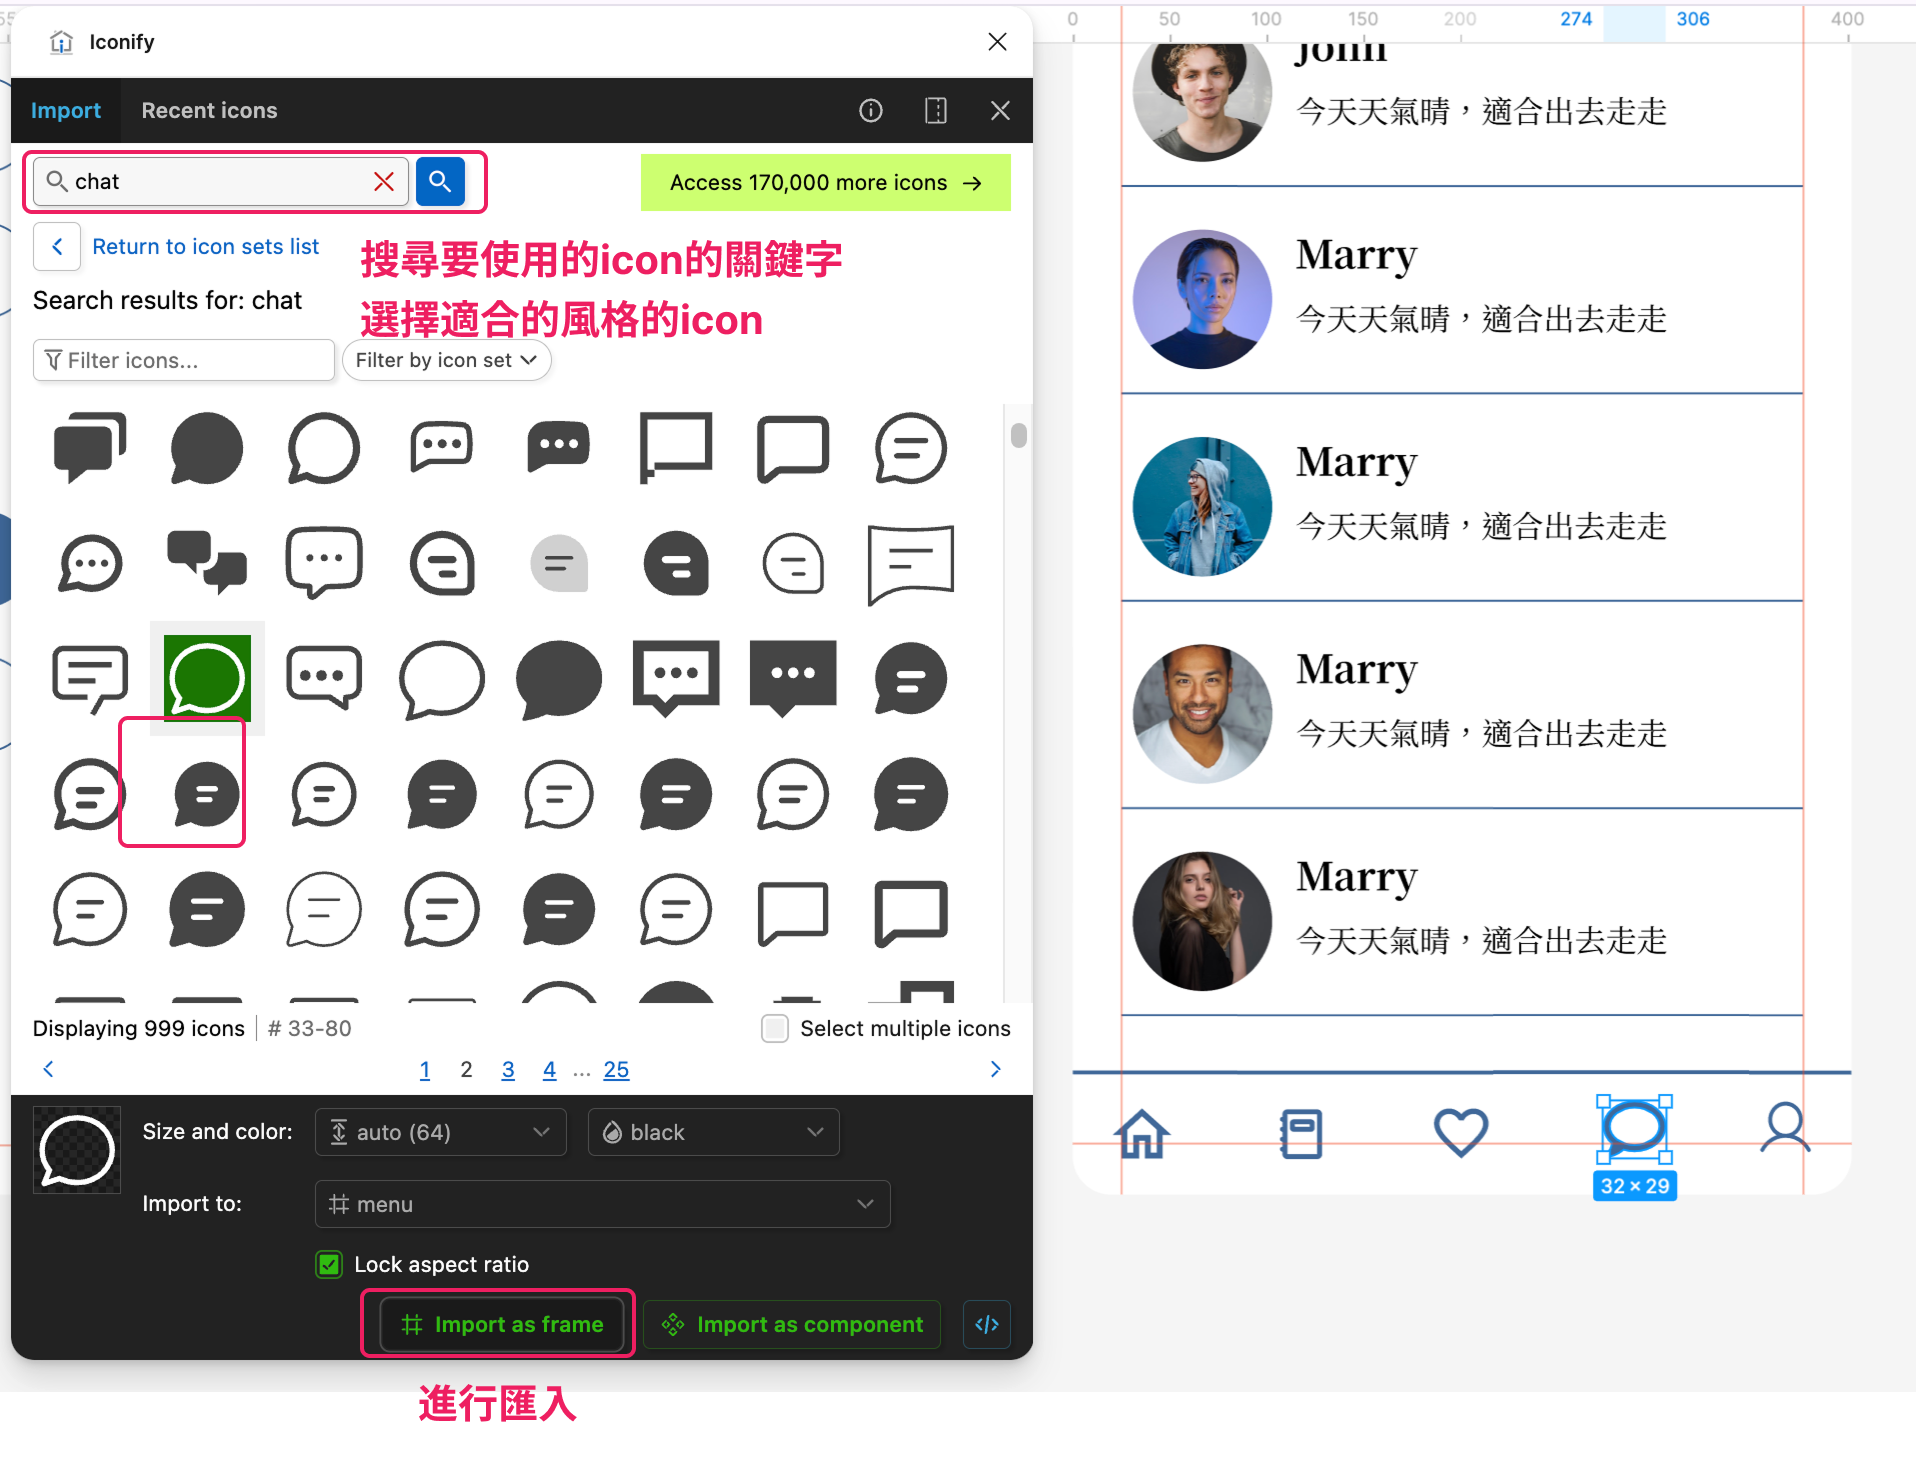Uncheck Lock aspect ratio
Viewport: 1916px width, 1476px height.
[x=329, y=1264]
